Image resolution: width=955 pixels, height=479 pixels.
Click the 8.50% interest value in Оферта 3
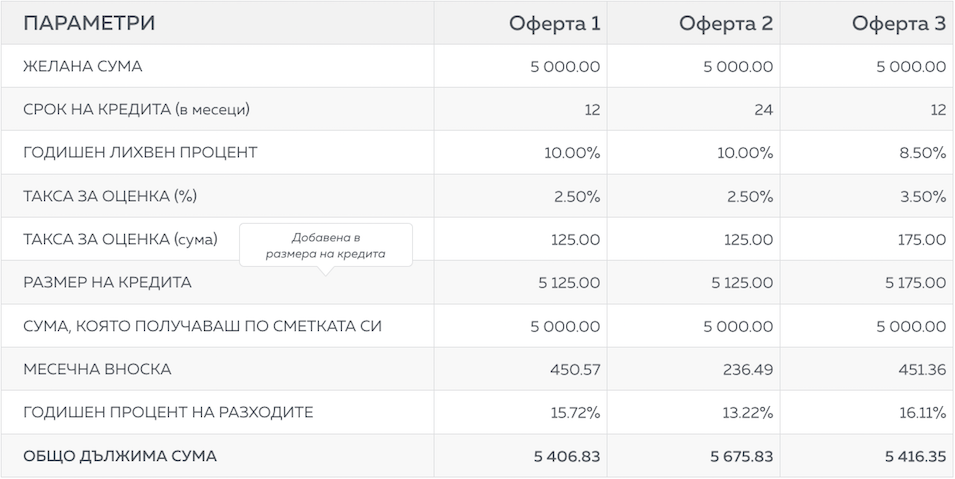pyautogui.click(x=923, y=153)
